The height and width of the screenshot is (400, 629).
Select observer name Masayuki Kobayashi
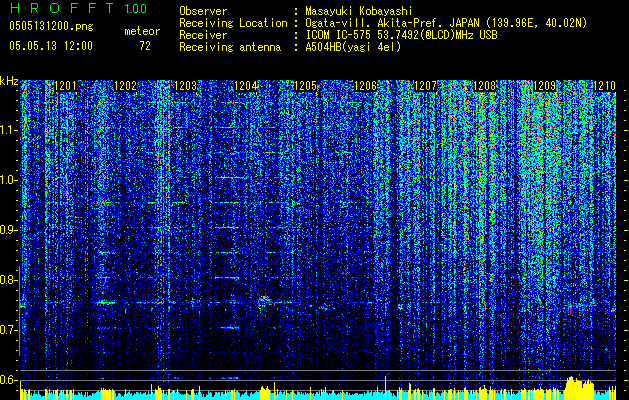tap(358, 11)
